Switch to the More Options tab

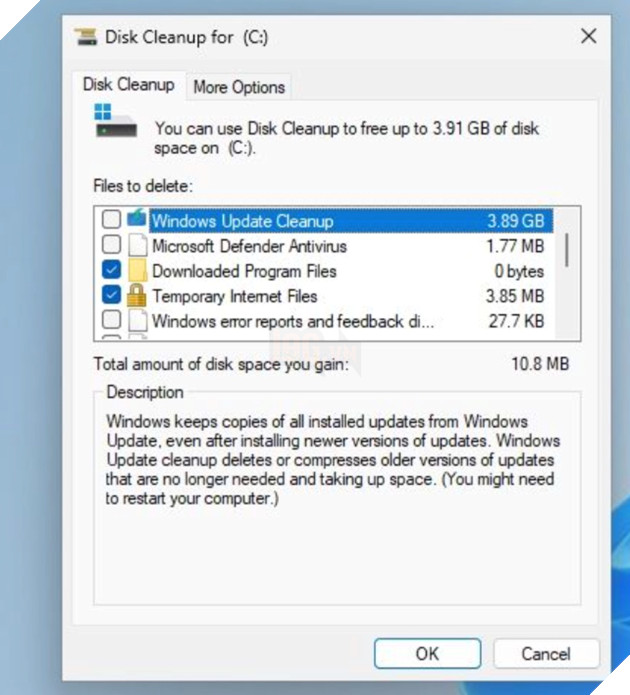tap(239, 87)
